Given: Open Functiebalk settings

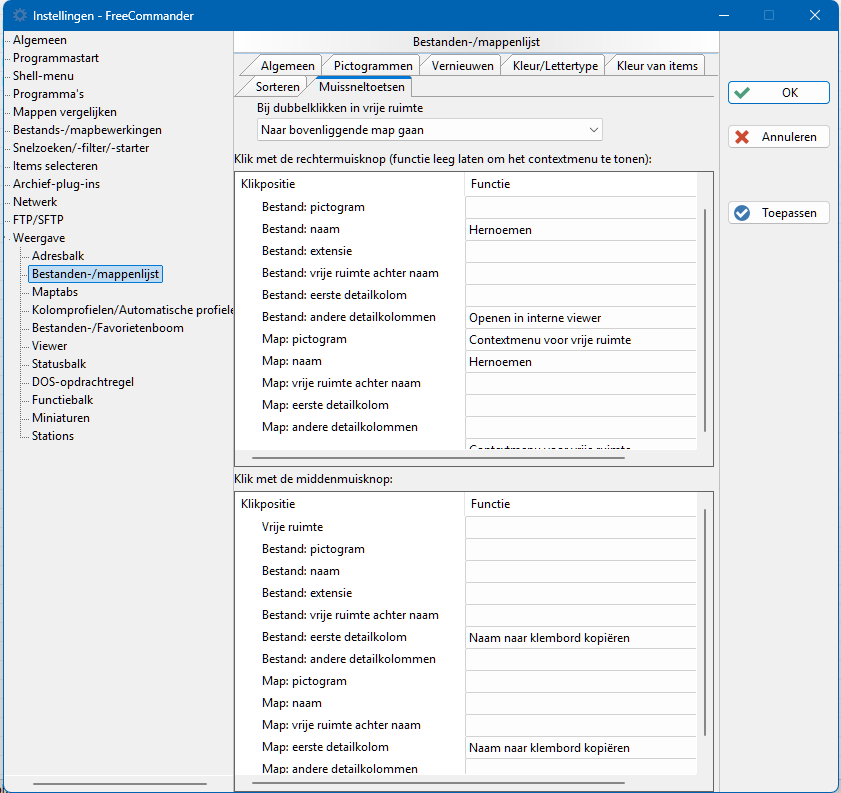Looking at the screenshot, I should coord(62,399).
